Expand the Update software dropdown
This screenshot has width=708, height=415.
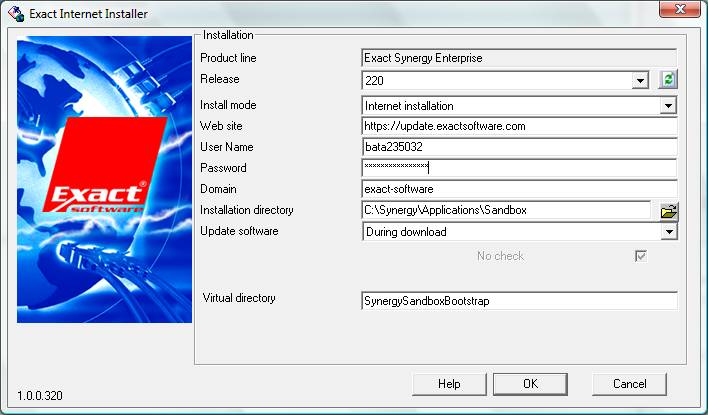pos(668,232)
